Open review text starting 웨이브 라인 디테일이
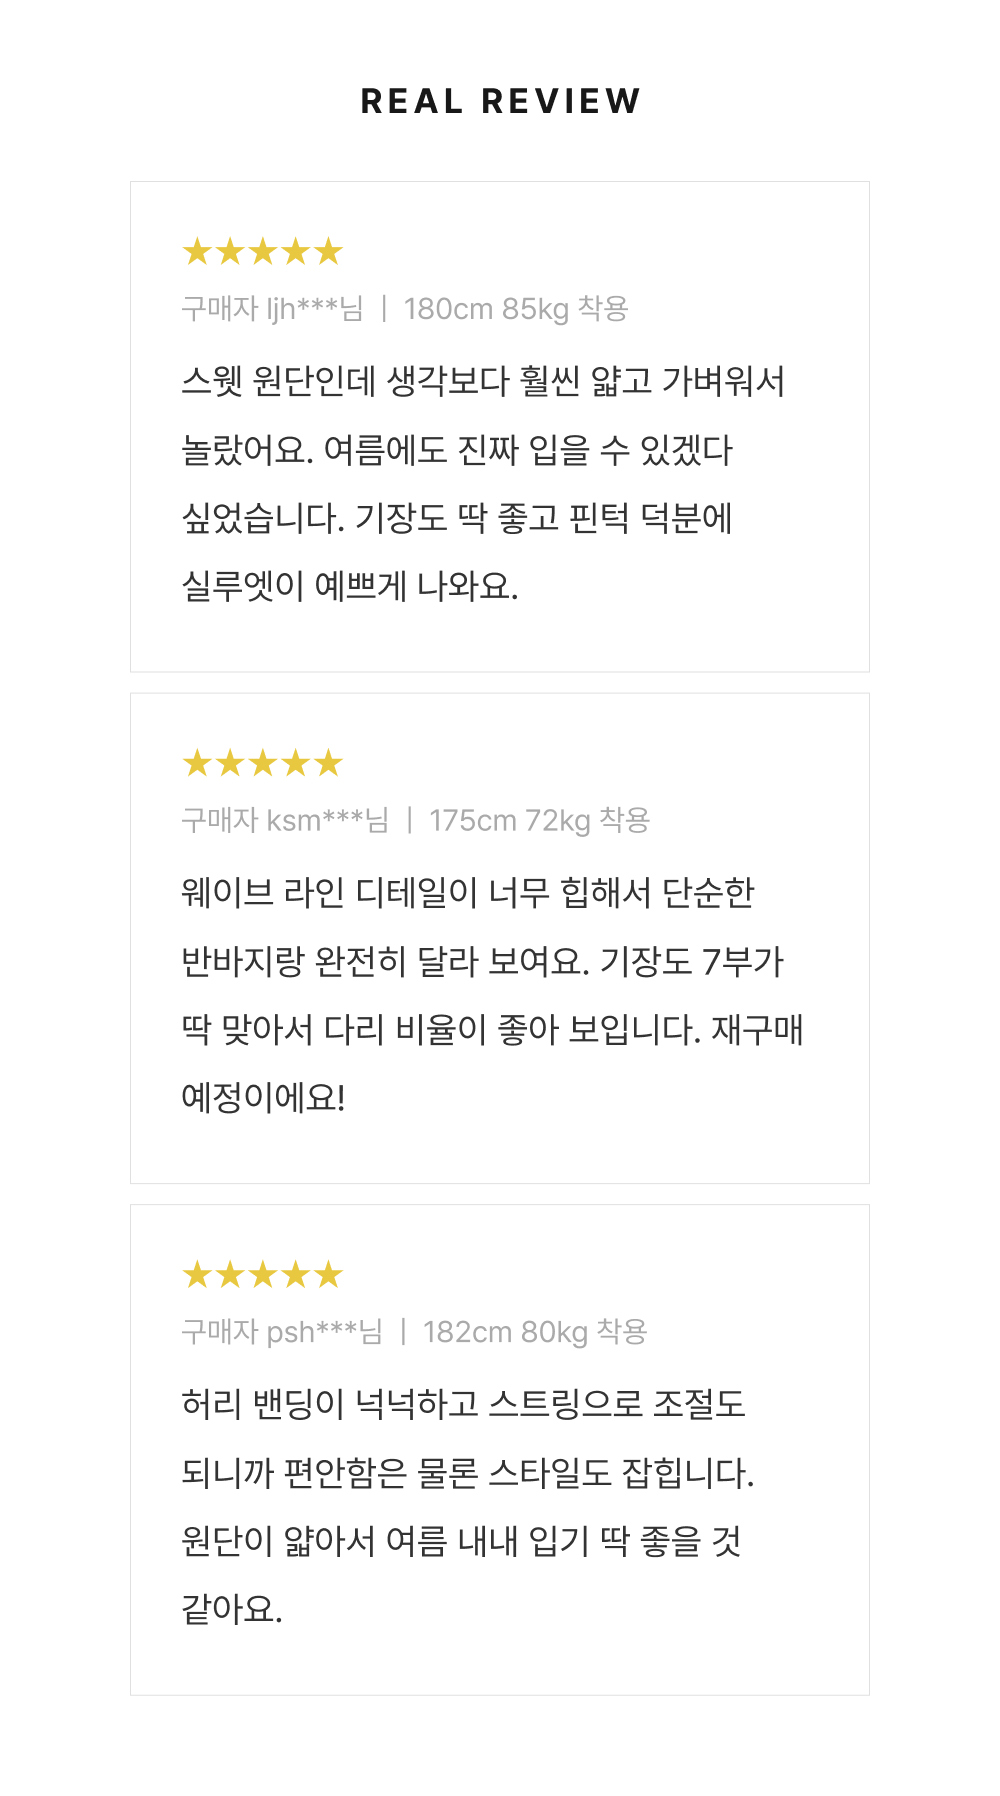The height and width of the screenshot is (1796, 1000). coord(492,995)
